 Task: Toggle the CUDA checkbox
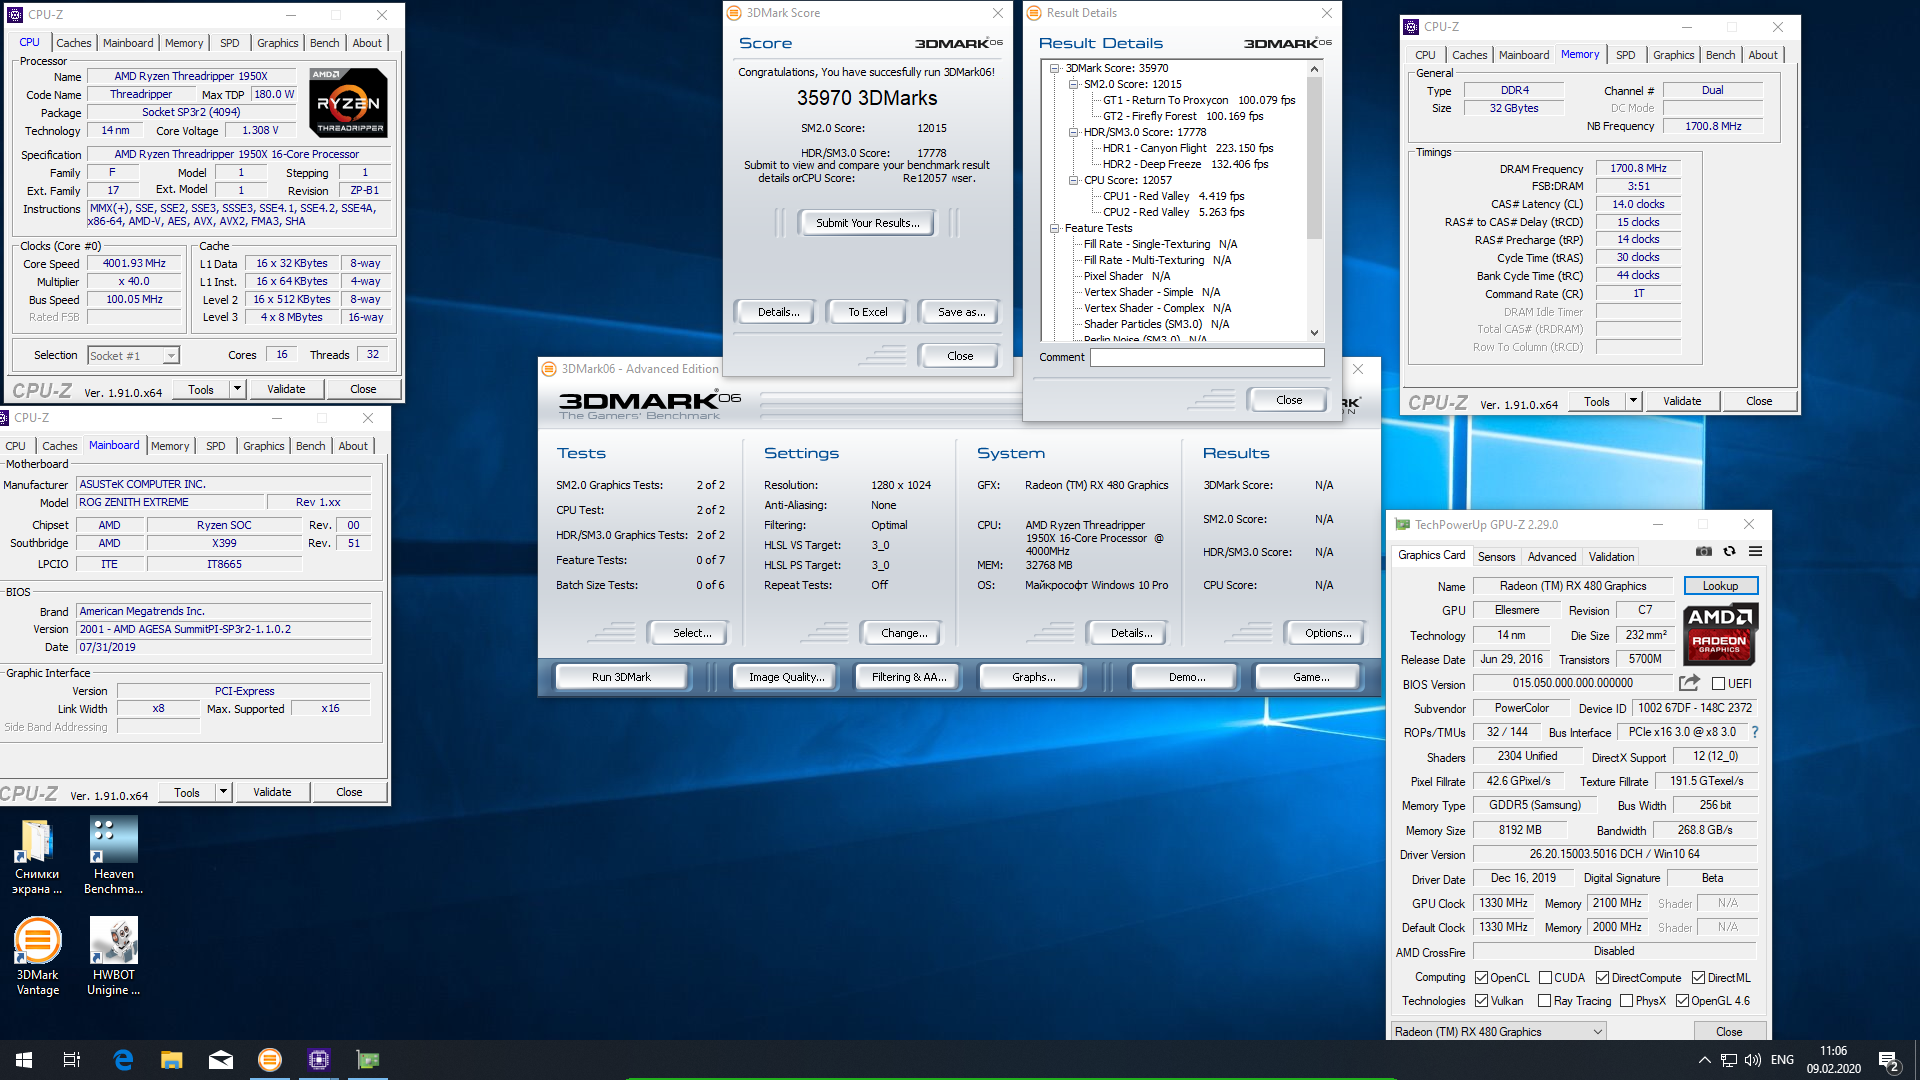[1545, 978]
